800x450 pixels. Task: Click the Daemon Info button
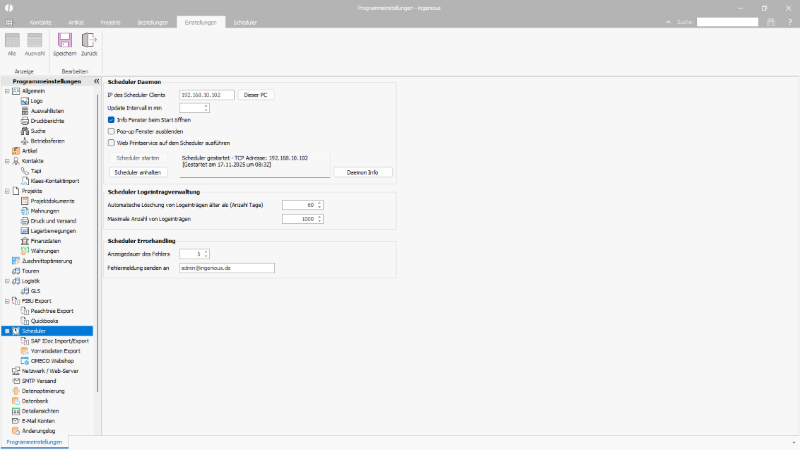coord(363,172)
